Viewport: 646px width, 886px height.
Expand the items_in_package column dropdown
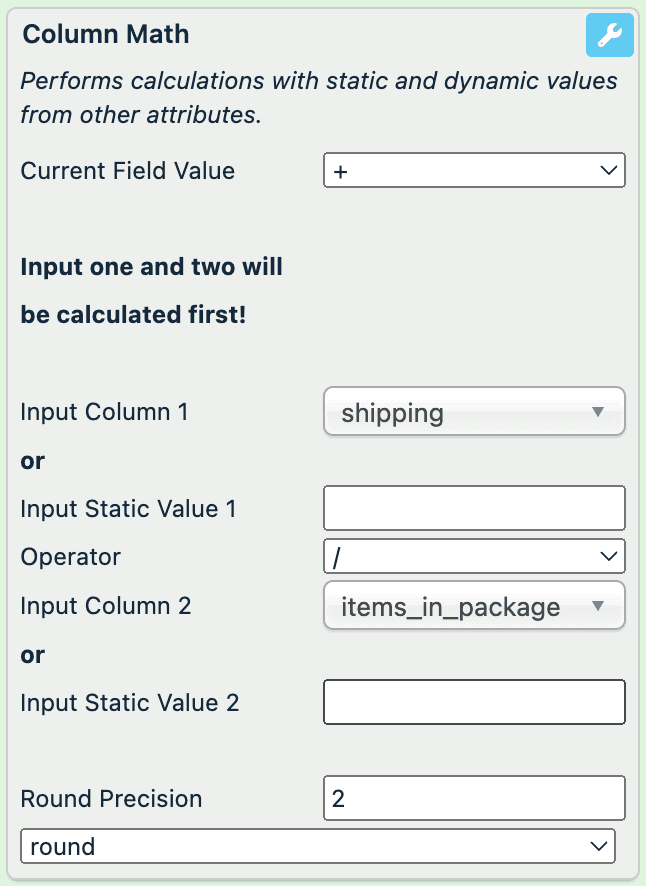click(474, 606)
